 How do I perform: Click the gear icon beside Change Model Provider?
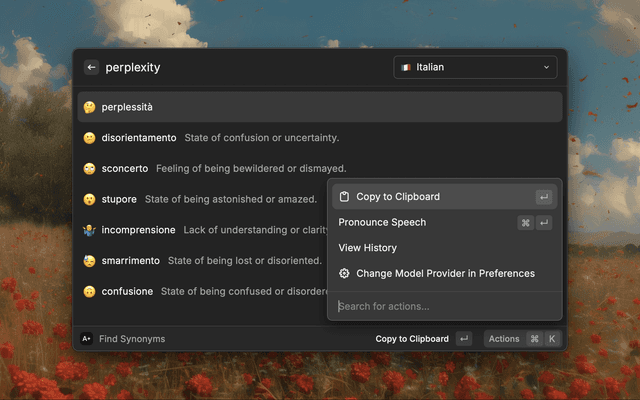click(x=344, y=273)
